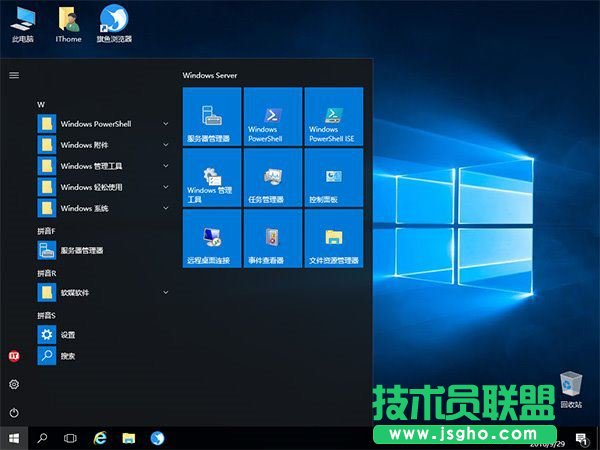The width and height of the screenshot is (600, 450).
Task: Open the 事件查看器 tile
Action: pyautogui.click(x=273, y=238)
